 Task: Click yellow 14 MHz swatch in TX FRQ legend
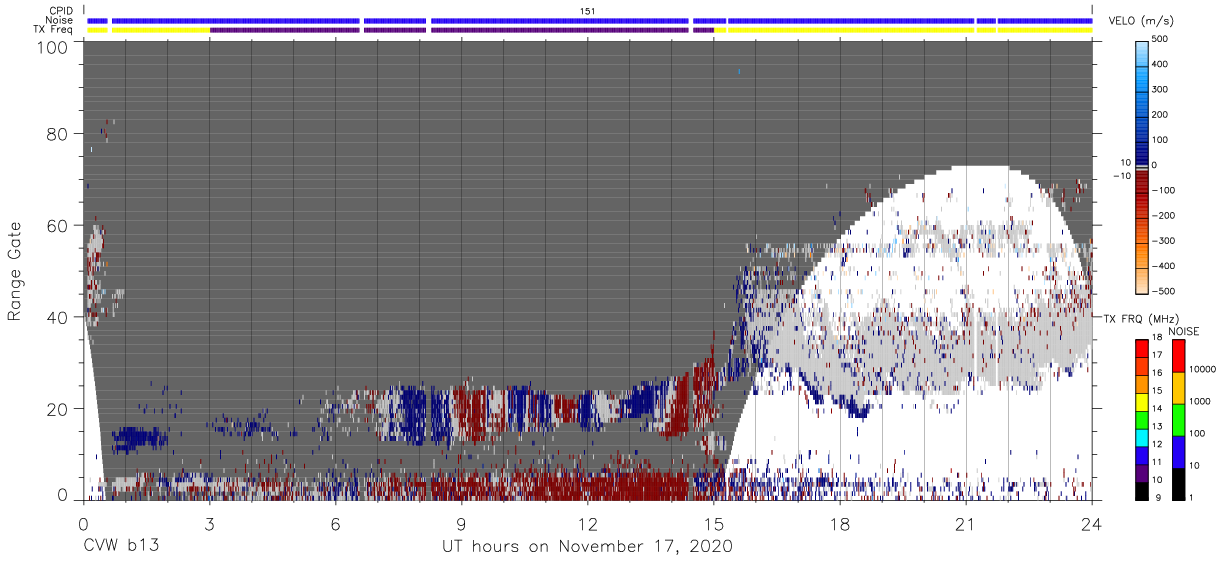tap(1142, 403)
